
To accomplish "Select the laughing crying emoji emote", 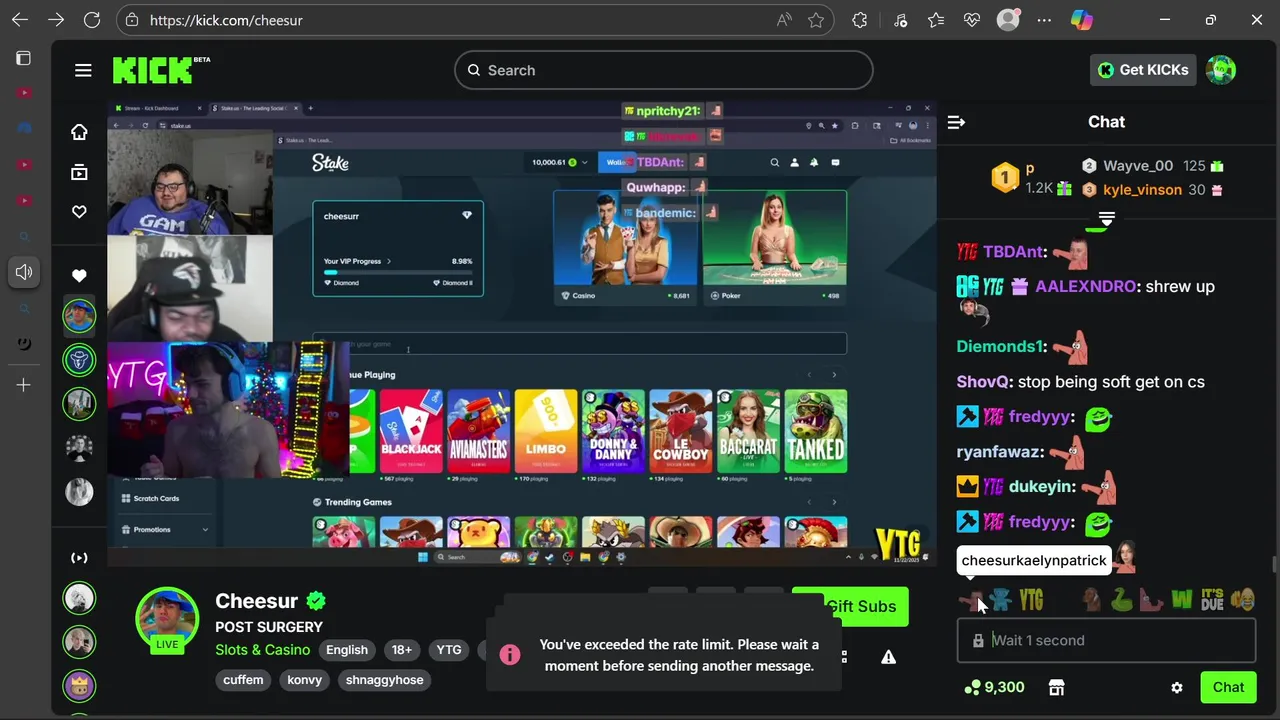I will pyautogui.click(x=1243, y=599).
